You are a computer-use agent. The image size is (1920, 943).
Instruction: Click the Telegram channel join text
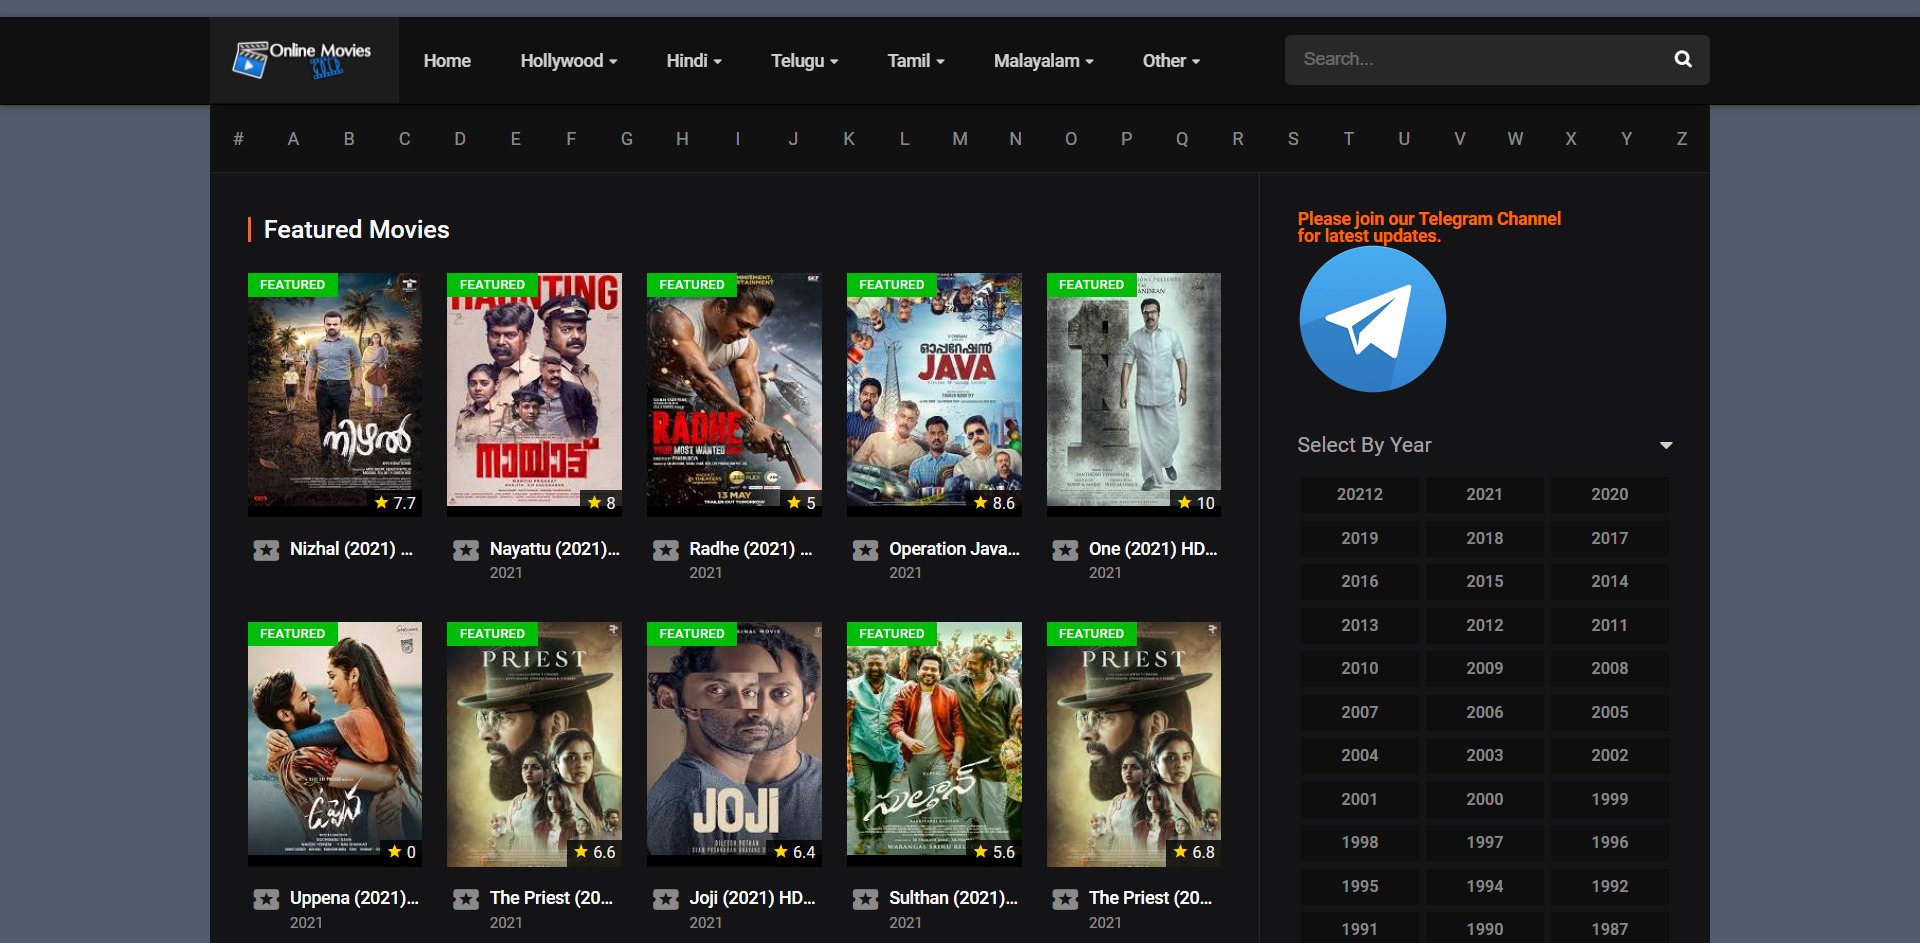tap(1429, 227)
